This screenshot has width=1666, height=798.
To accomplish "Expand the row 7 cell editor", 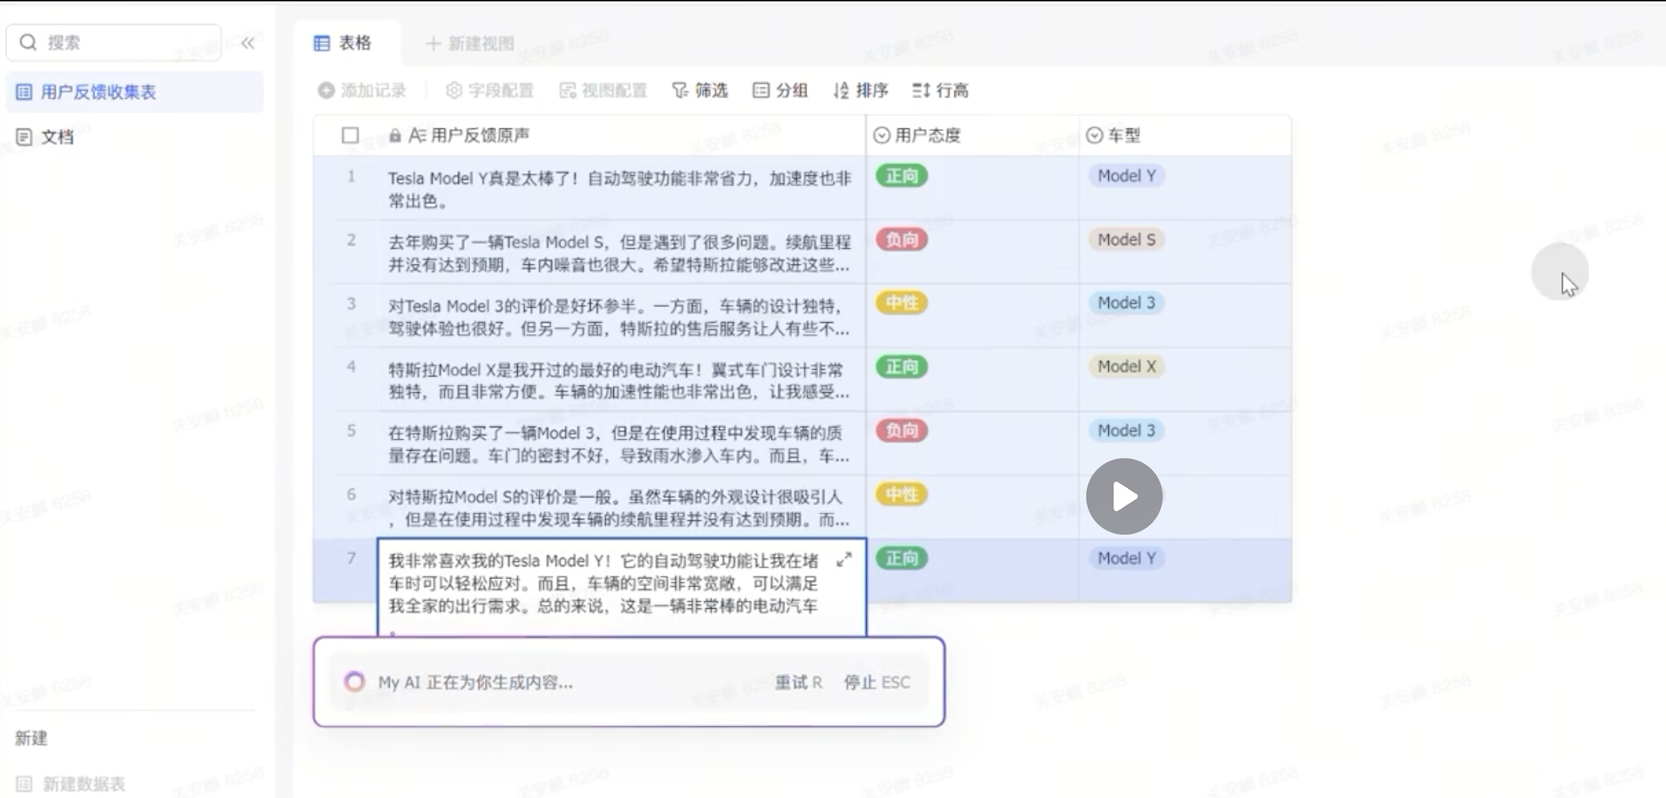I will tap(844, 560).
